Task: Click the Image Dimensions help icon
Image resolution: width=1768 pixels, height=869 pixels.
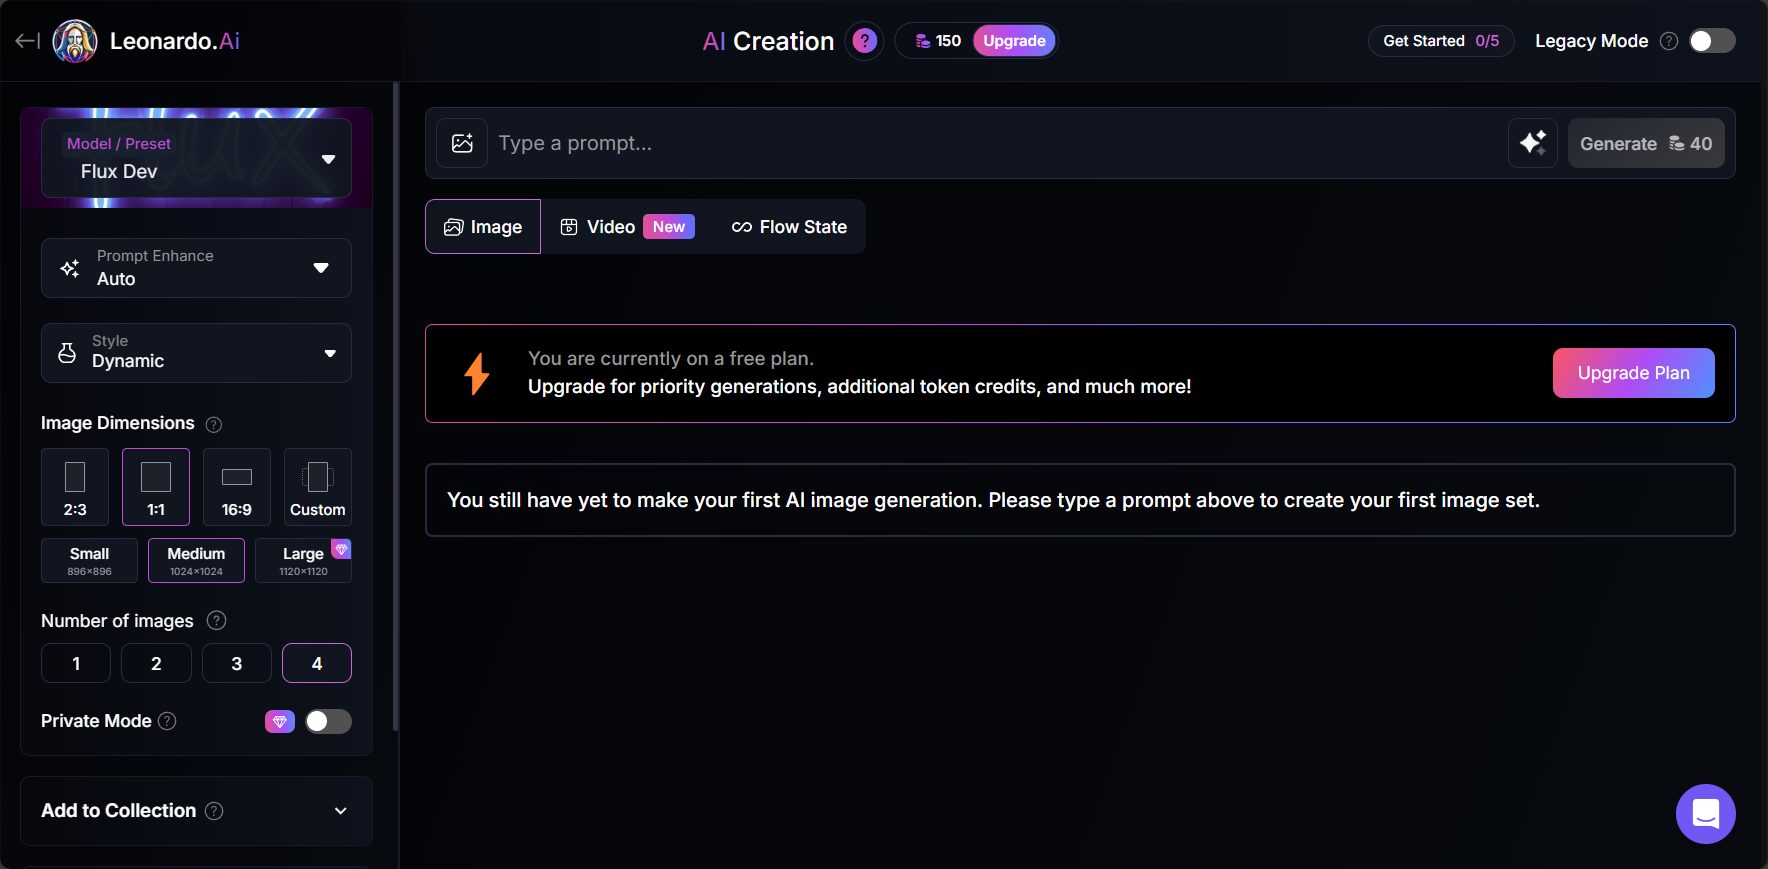Action: coord(213,424)
